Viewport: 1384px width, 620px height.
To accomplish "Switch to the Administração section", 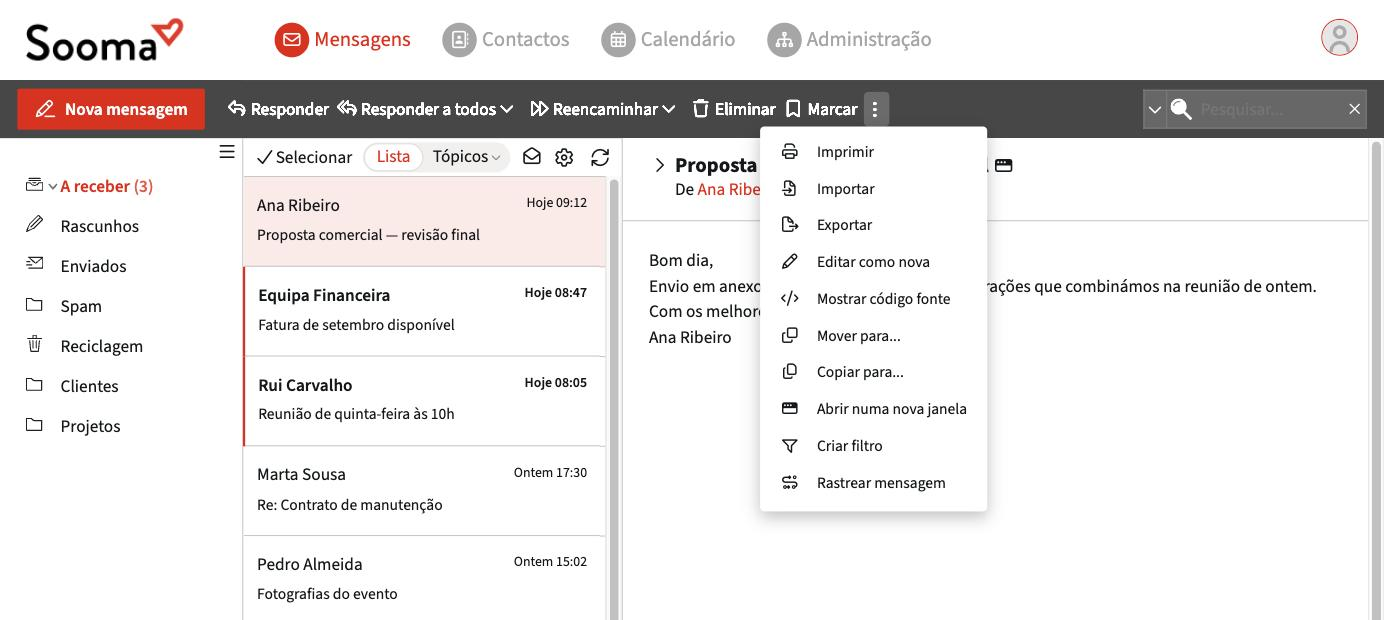I will [849, 40].
